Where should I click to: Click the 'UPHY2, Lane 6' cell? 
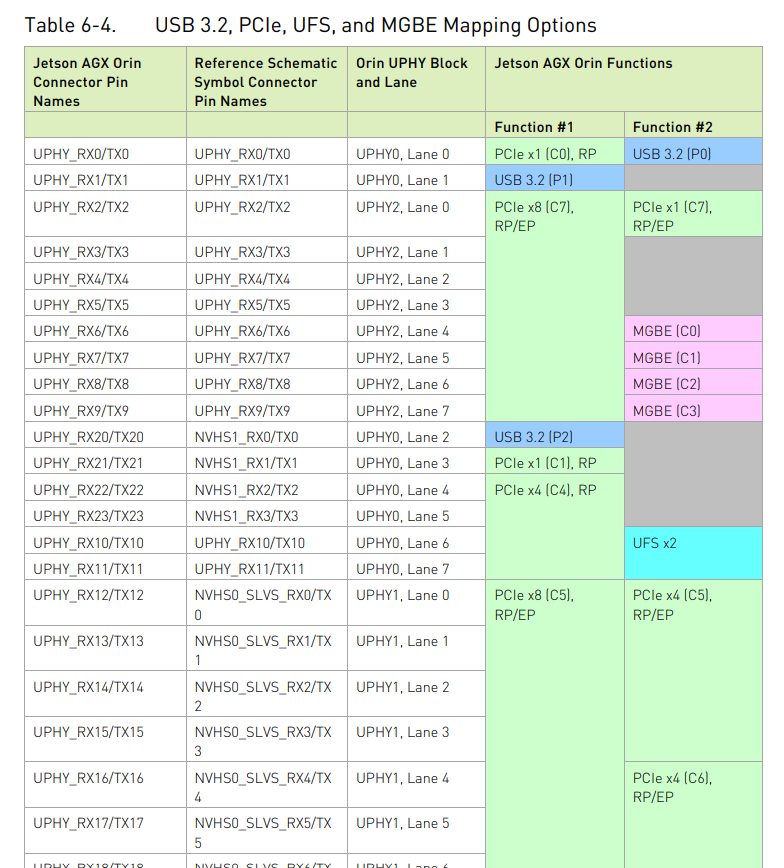pyautogui.click(x=416, y=382)
